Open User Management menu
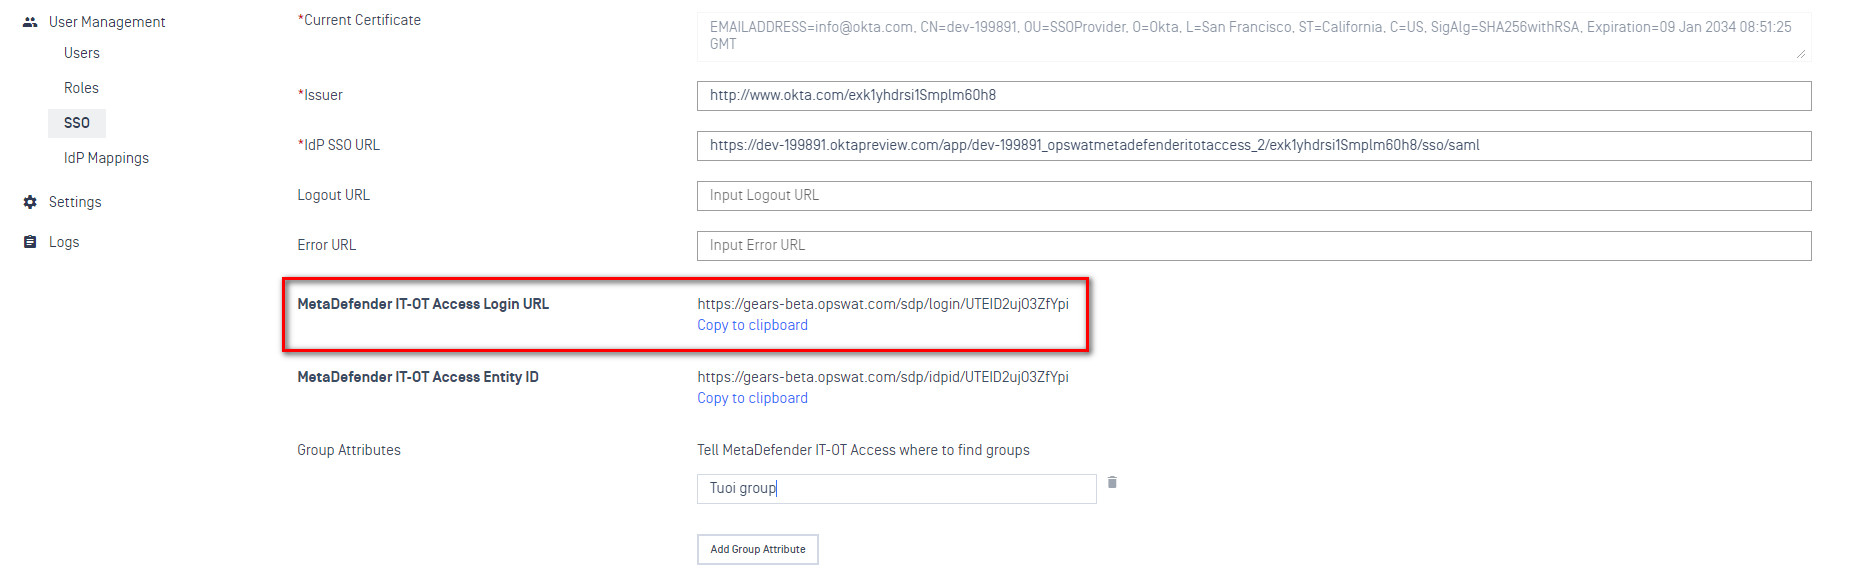Image resolution: width=1852 pixels, height=572 pixels. [107, 22]
